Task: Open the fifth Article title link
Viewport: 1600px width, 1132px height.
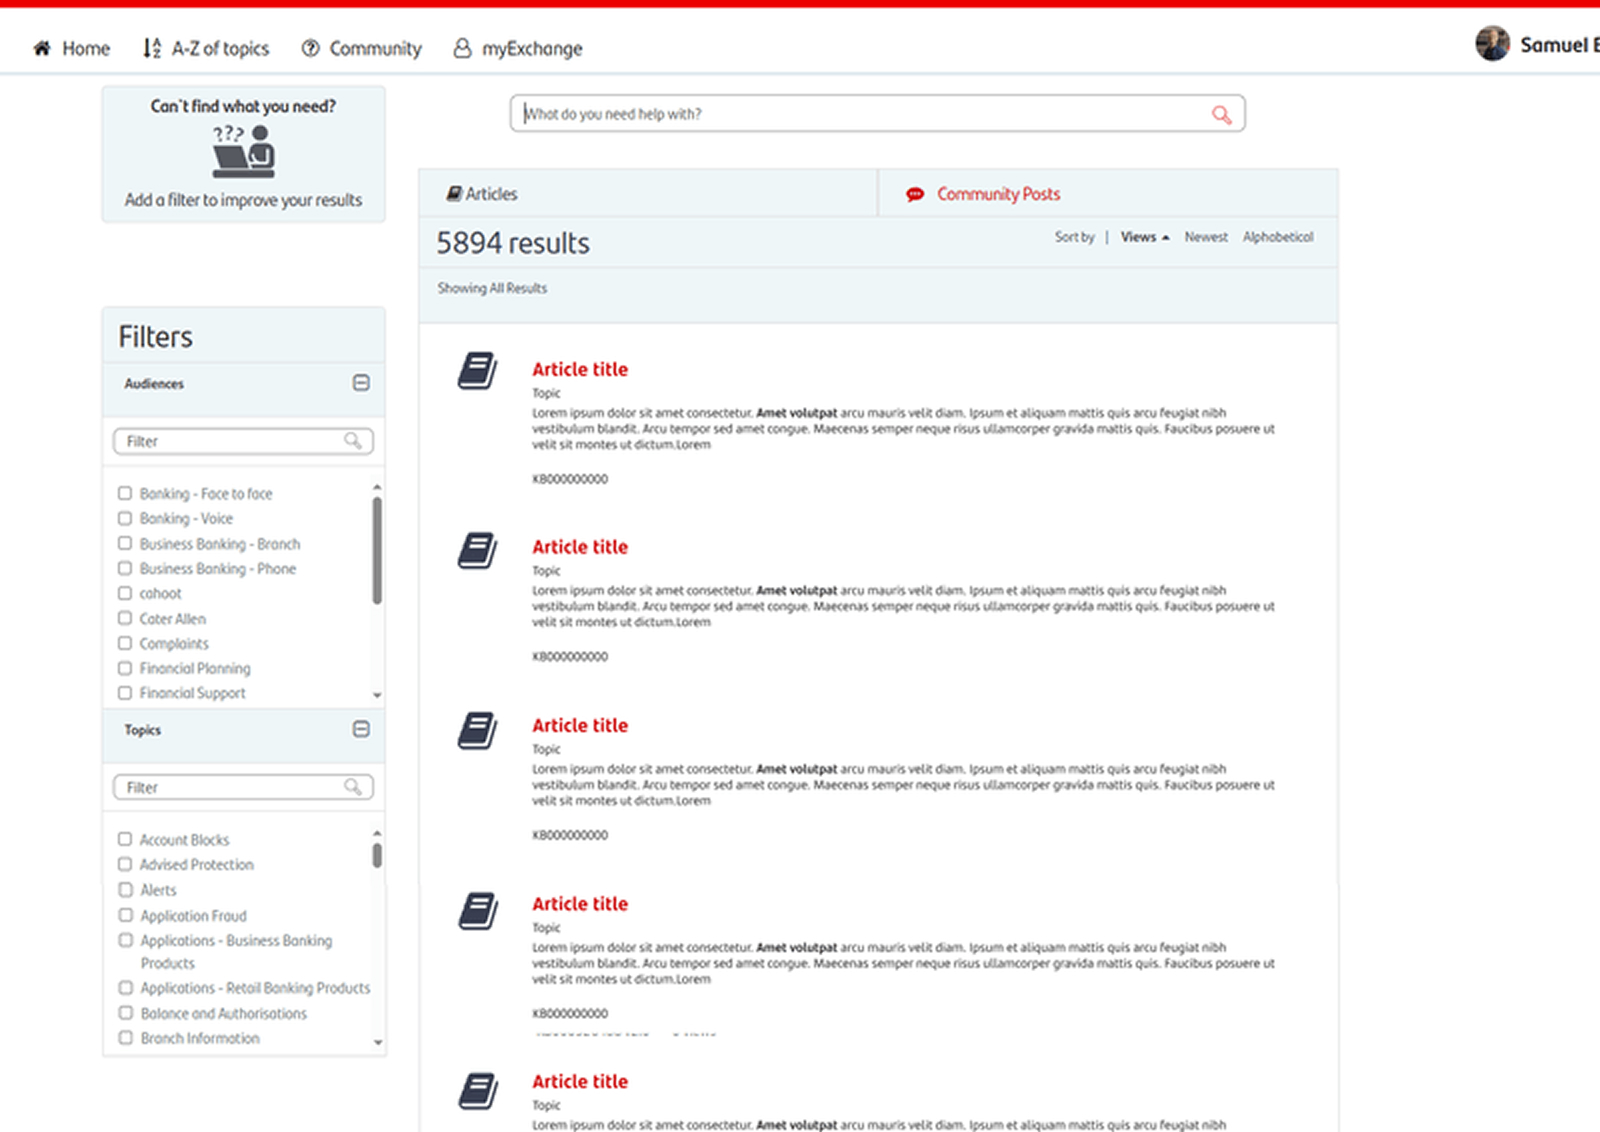Action: [x=580, y=1081]
